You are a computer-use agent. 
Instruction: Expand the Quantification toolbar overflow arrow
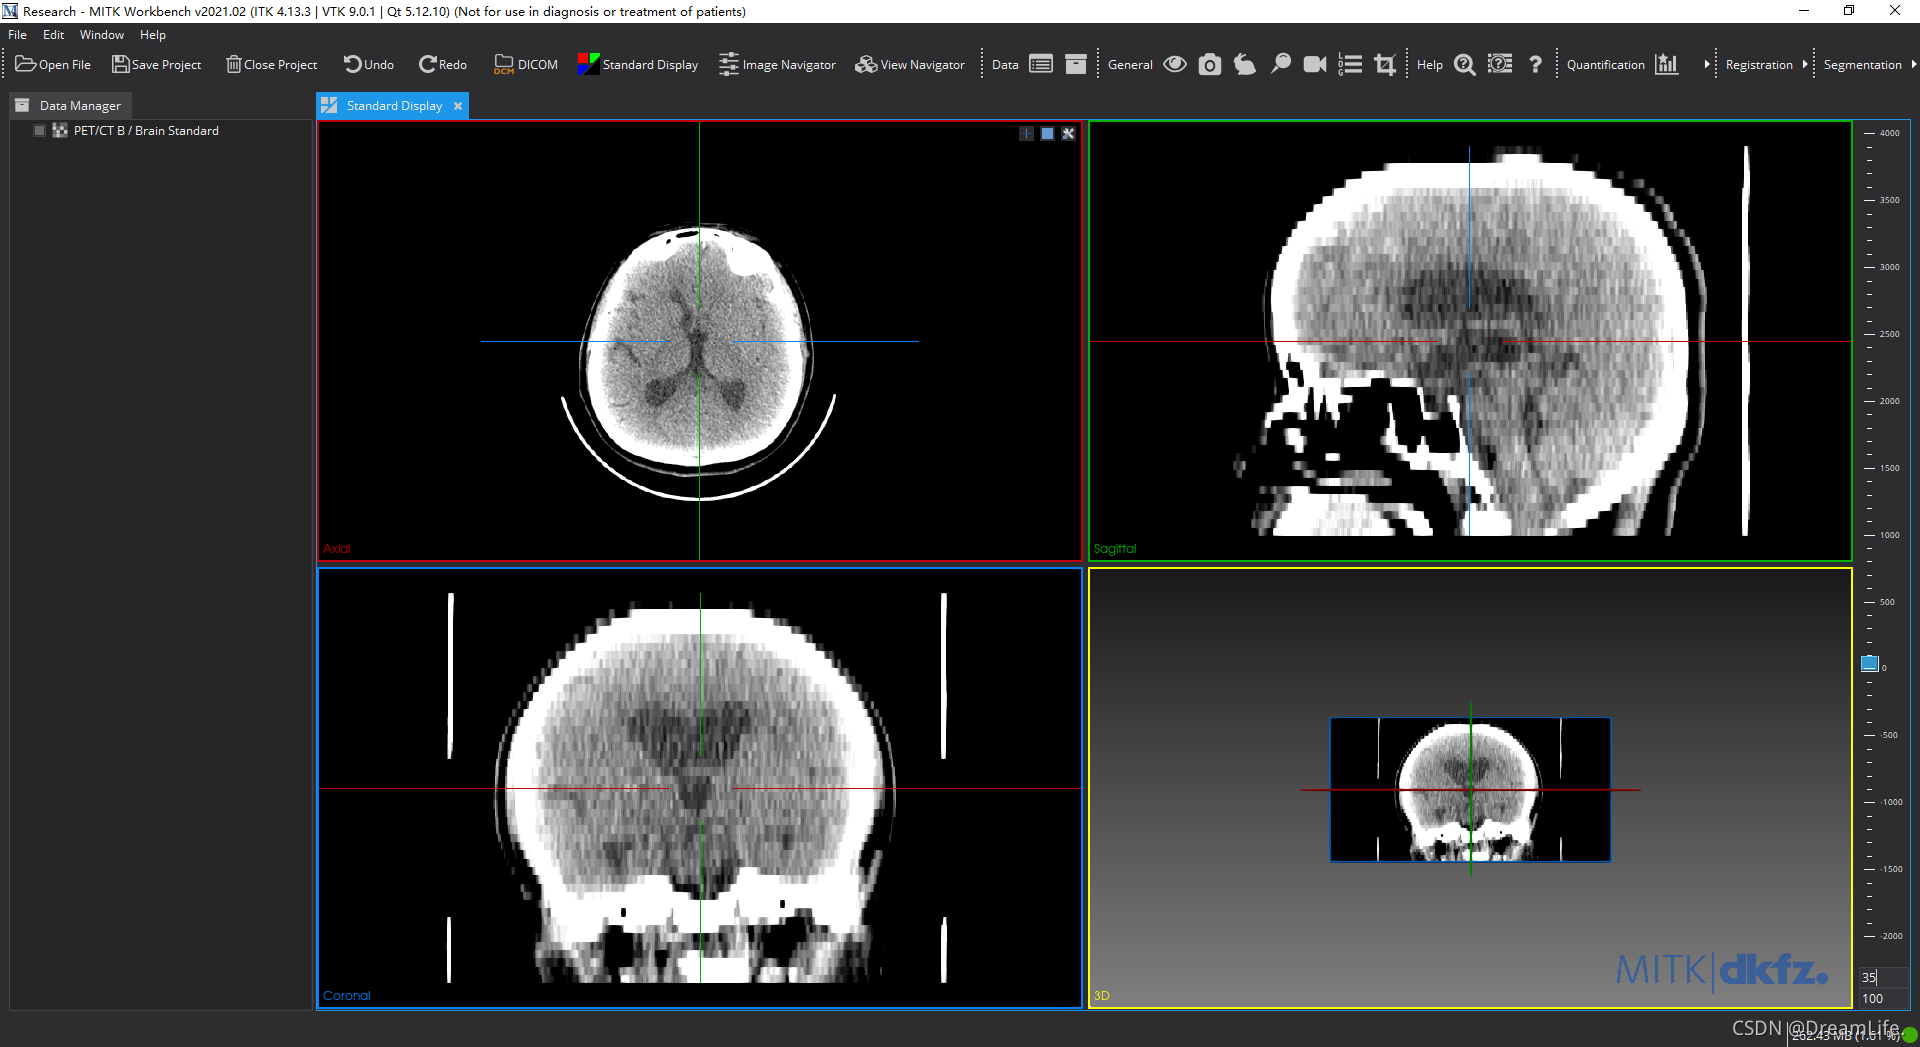click(x=1707, y=65)
